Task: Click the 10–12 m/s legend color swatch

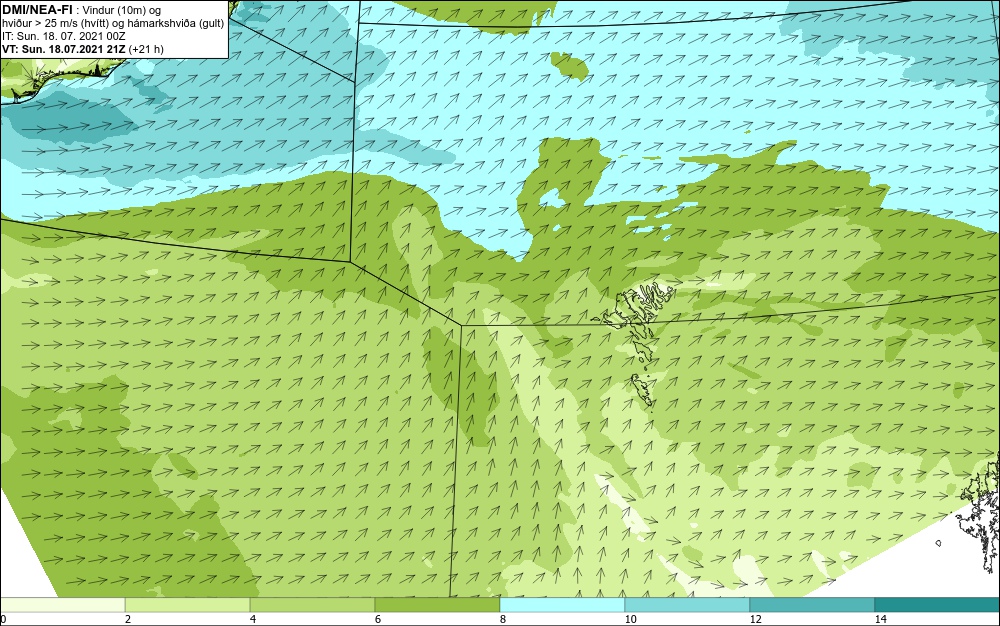Action: point(688,605)
